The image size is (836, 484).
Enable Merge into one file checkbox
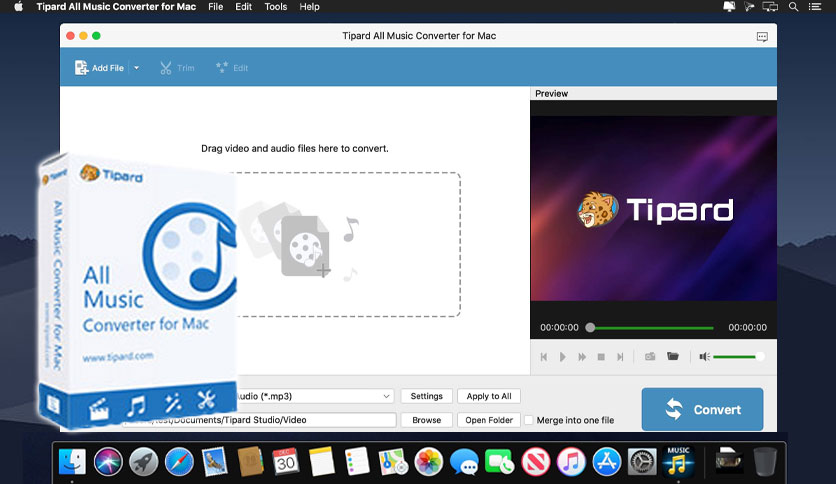(x=528, y=420)
